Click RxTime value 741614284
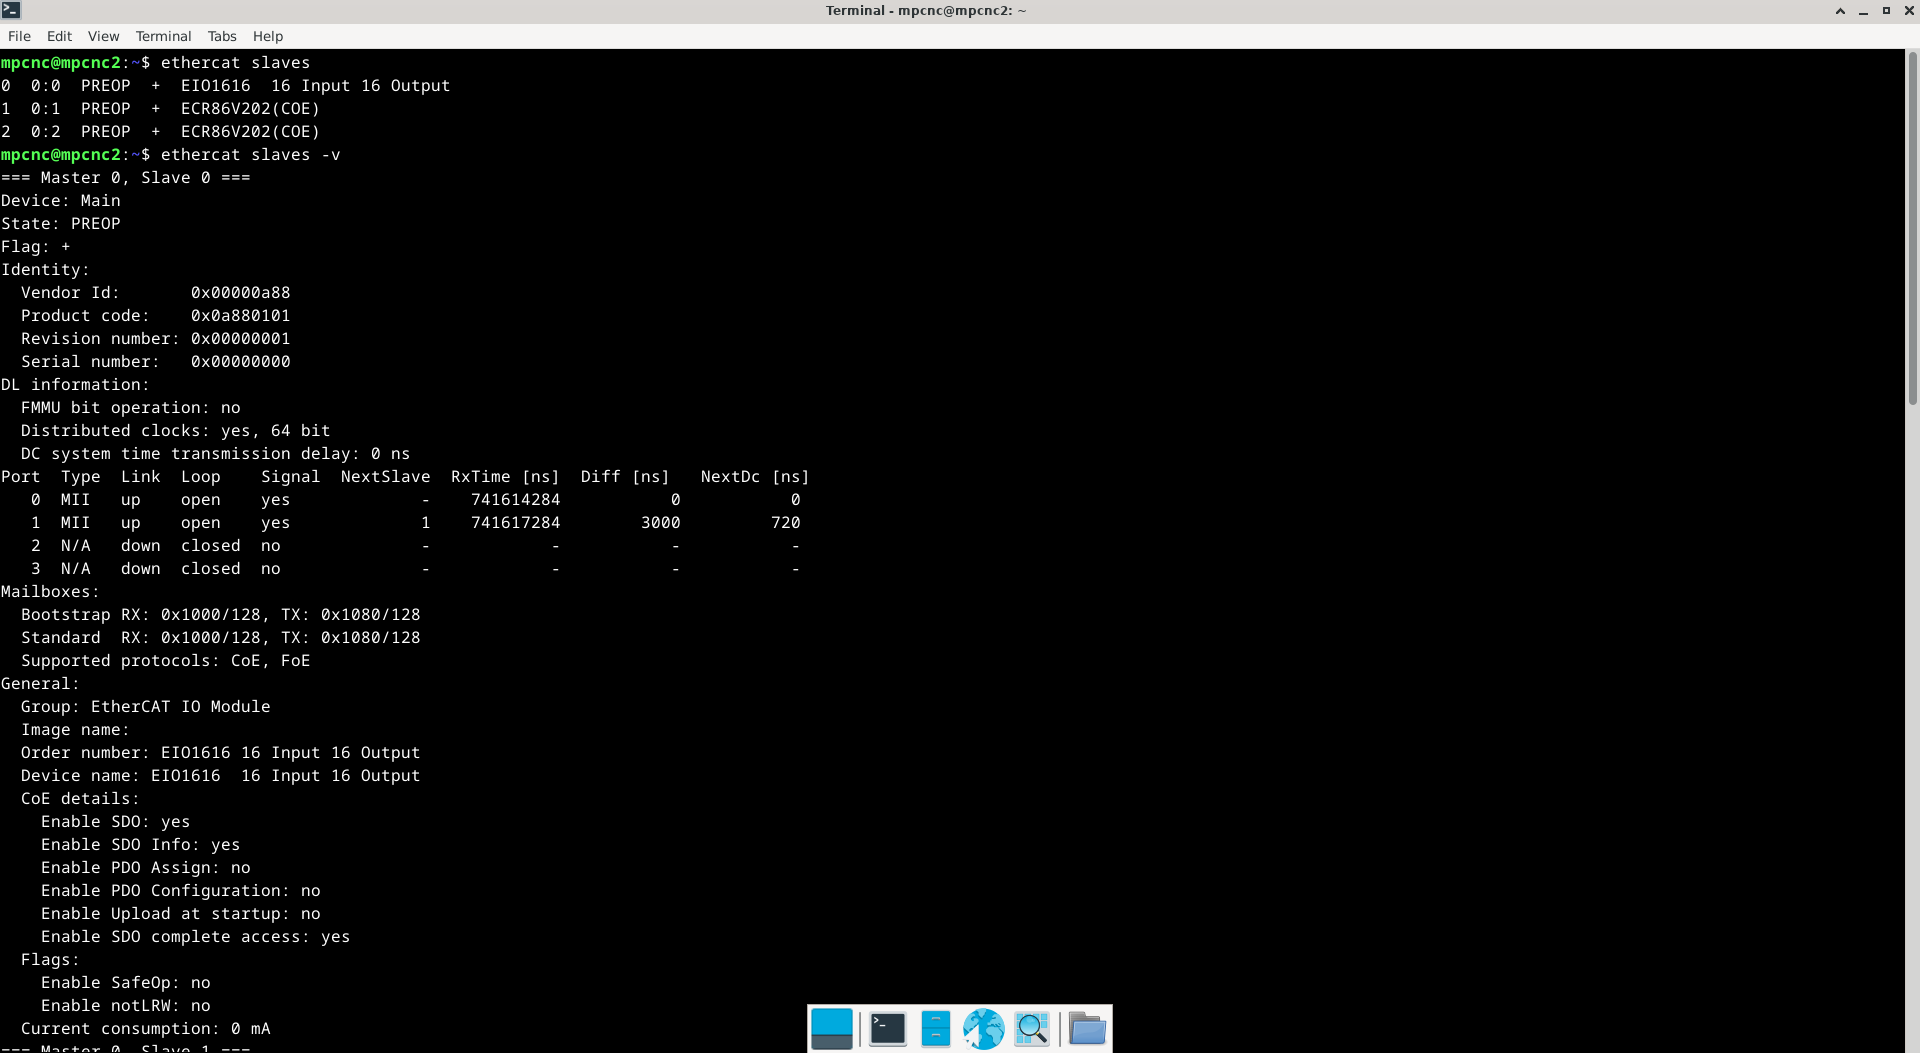This screenshot has width=1920, height=1053. pos(516,500)
